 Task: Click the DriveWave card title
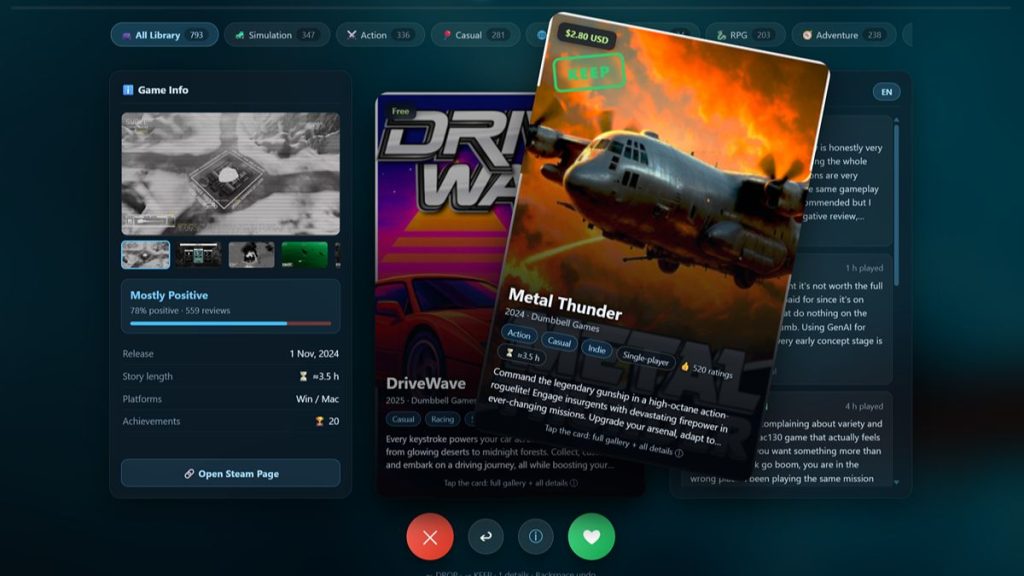tap(426, 383)
